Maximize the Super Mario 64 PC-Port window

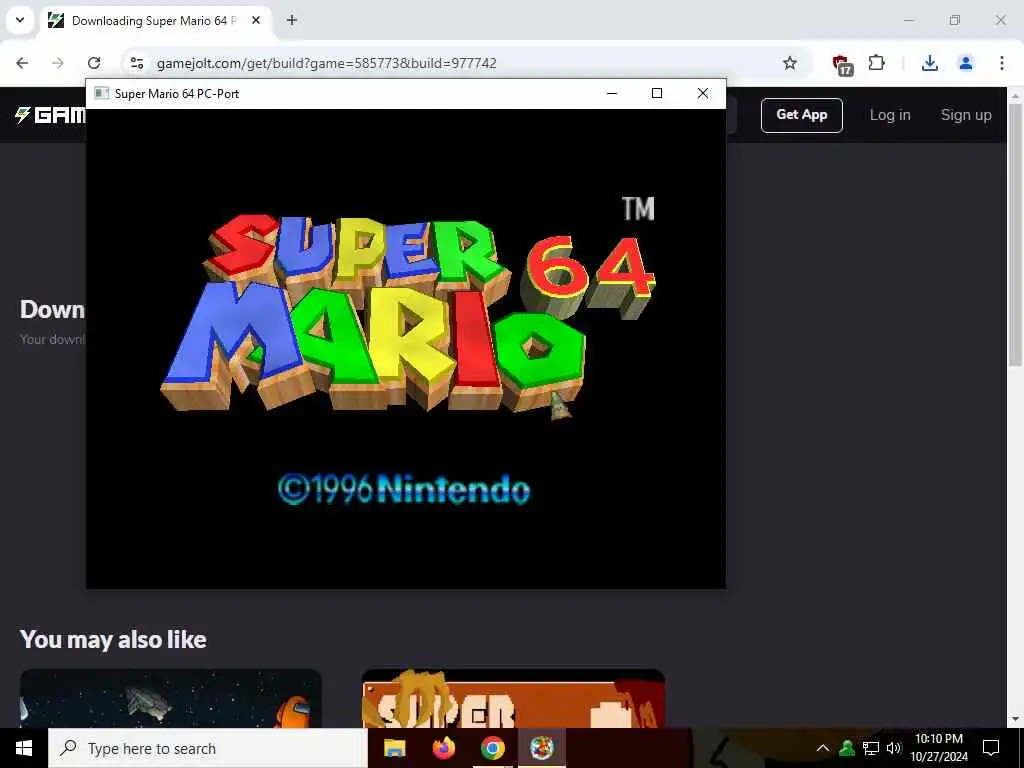click(657, 93)
